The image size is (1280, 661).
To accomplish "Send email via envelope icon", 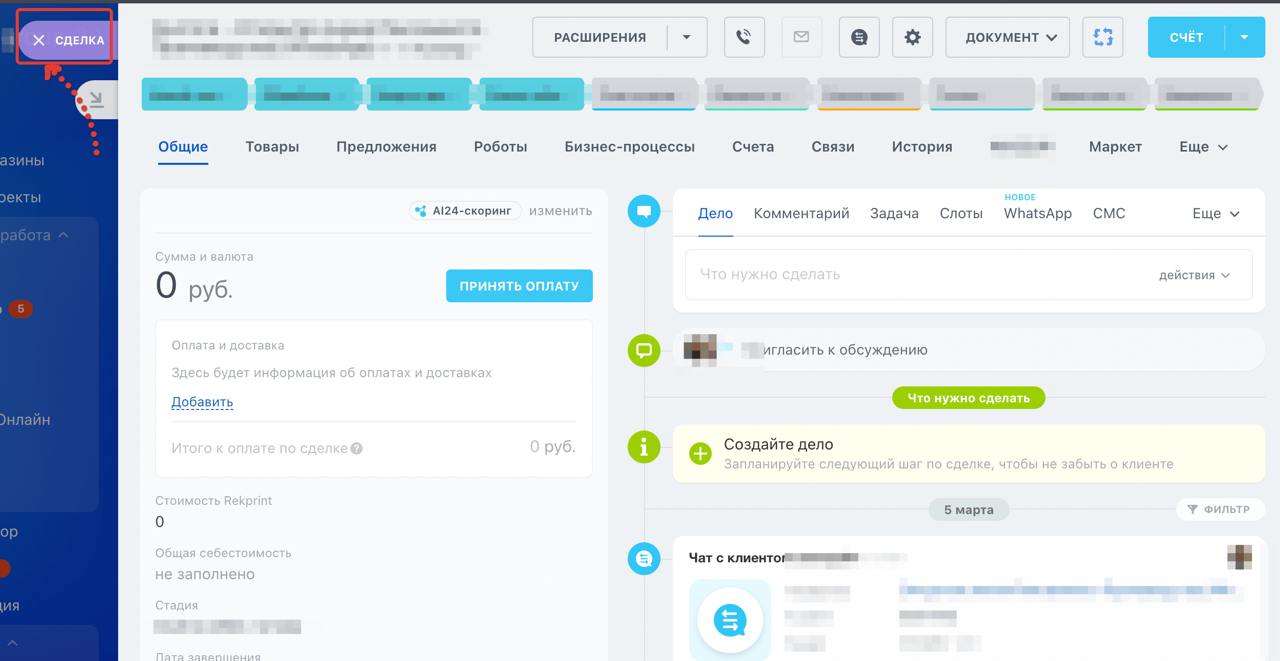I will point(801,37).
